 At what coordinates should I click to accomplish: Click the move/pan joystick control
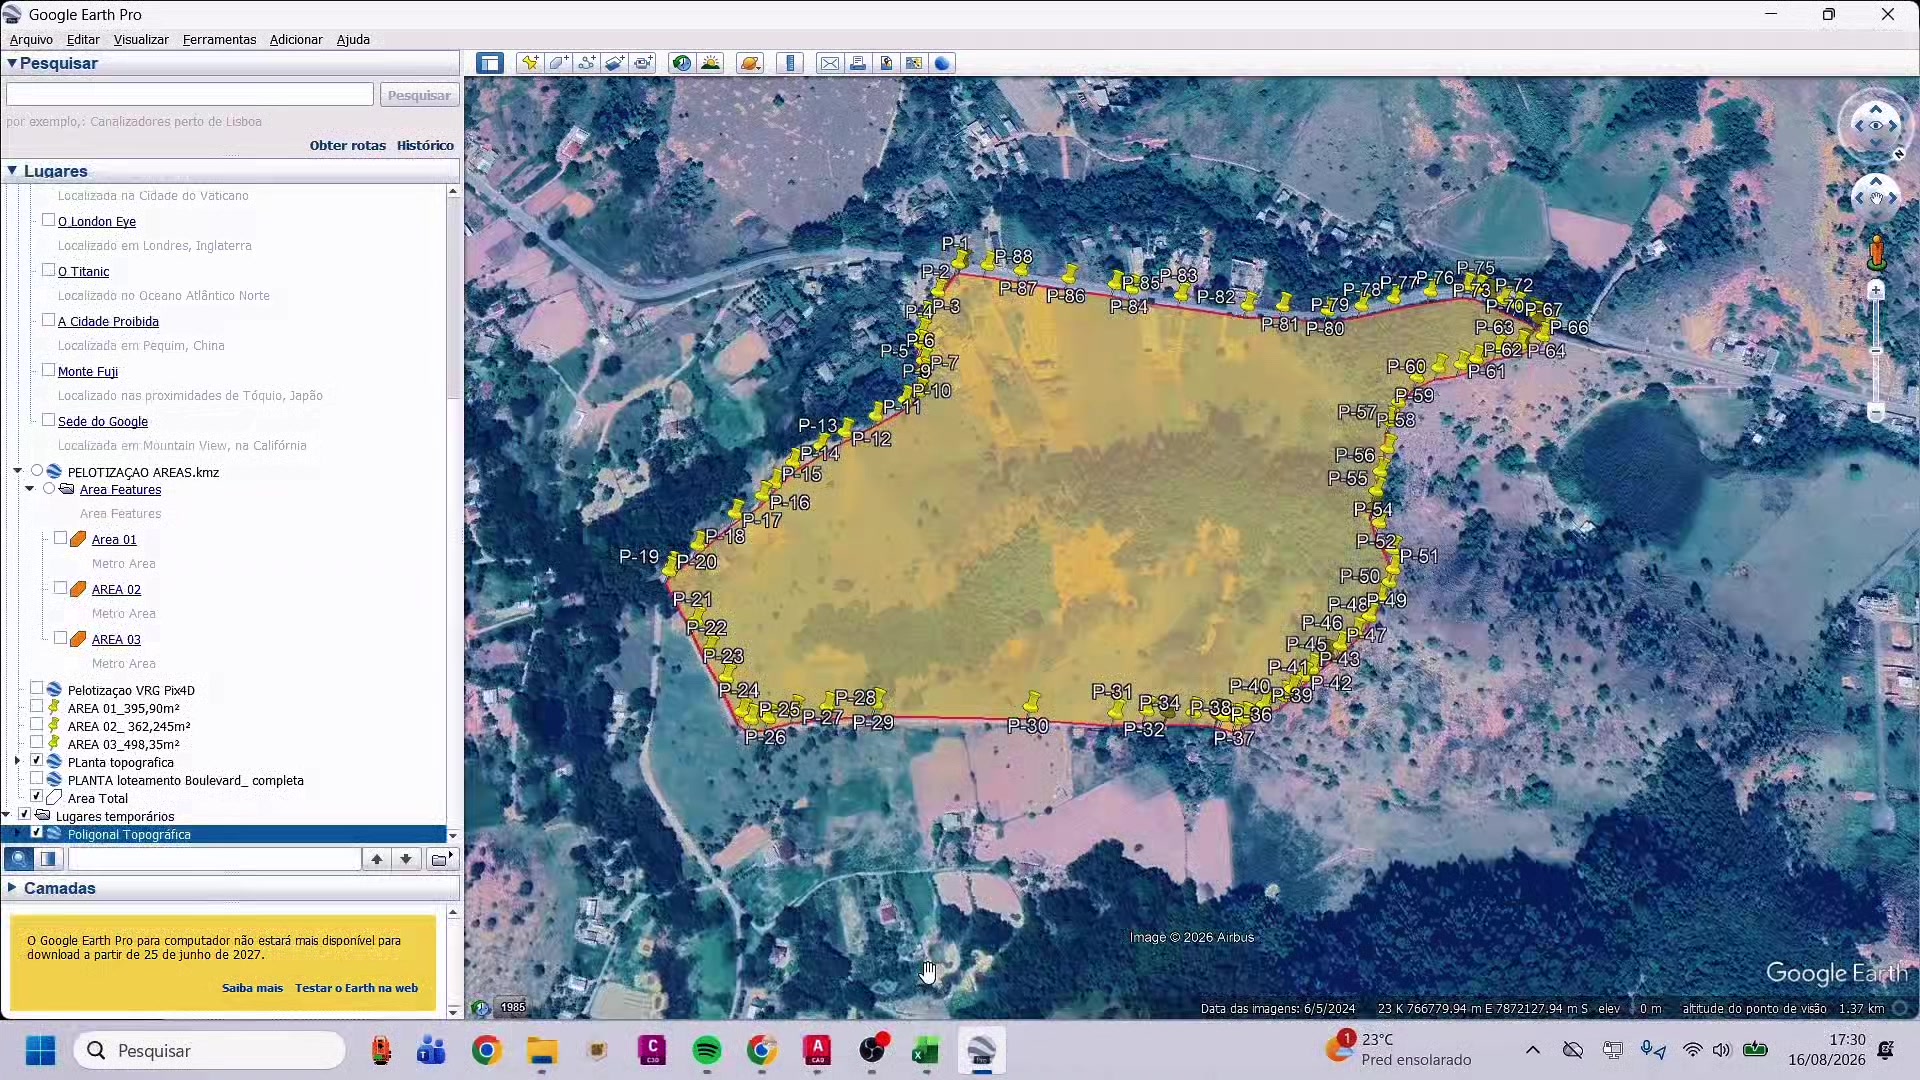1875,197
